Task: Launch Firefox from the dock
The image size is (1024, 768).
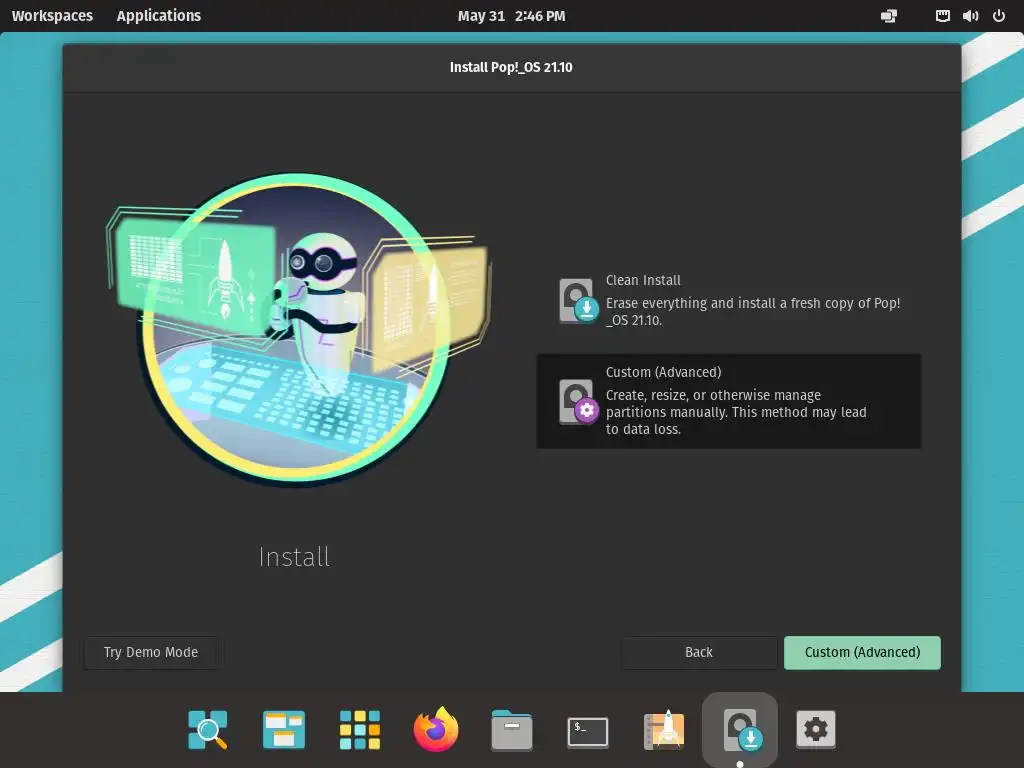Action: [436, 729]
